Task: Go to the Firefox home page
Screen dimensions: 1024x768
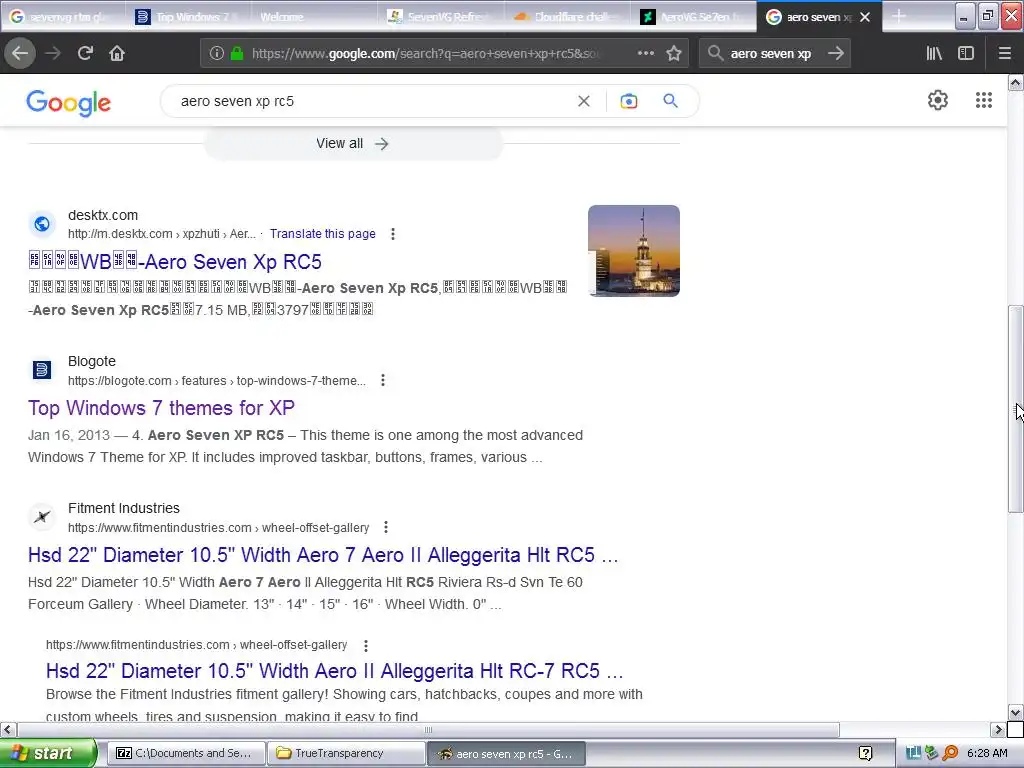Action: (x=117, y=53)
